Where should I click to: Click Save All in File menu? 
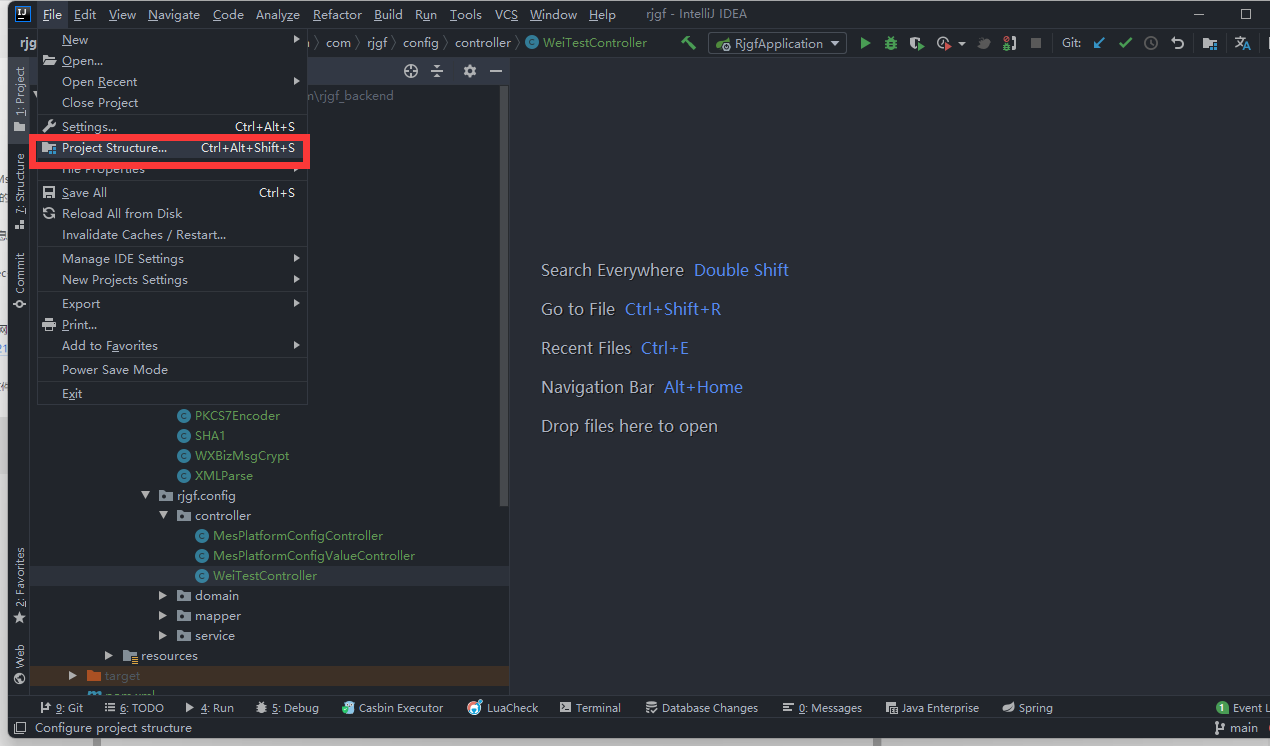tap(172, 193)
